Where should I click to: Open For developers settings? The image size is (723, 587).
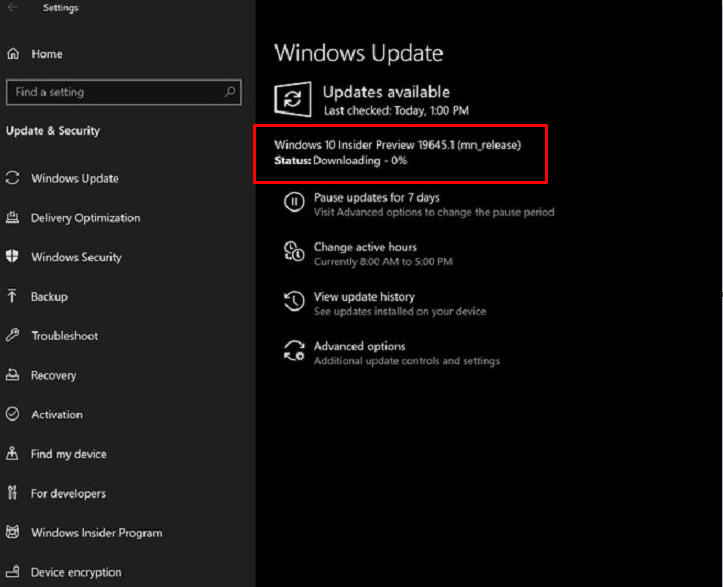pyautogui.click(x=68, y=493)
